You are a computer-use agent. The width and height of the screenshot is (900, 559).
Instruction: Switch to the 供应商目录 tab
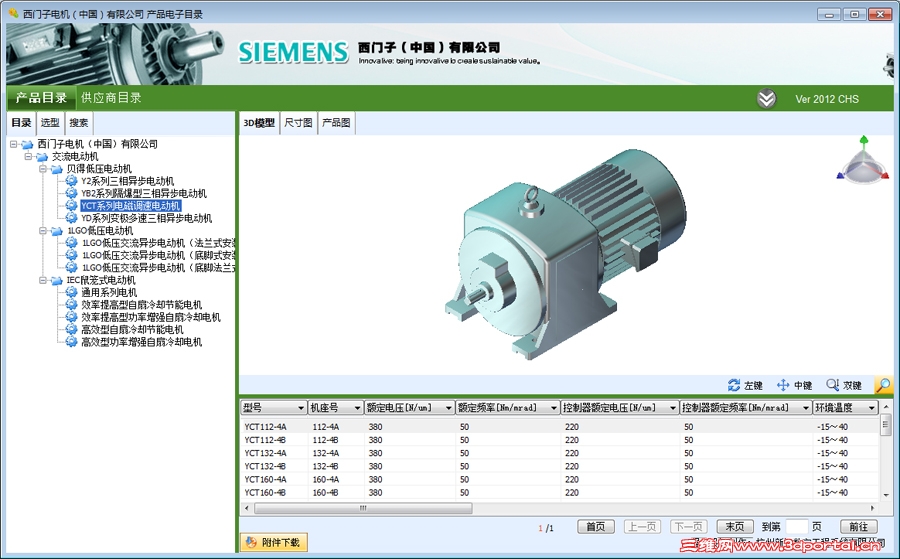point(111,98)
